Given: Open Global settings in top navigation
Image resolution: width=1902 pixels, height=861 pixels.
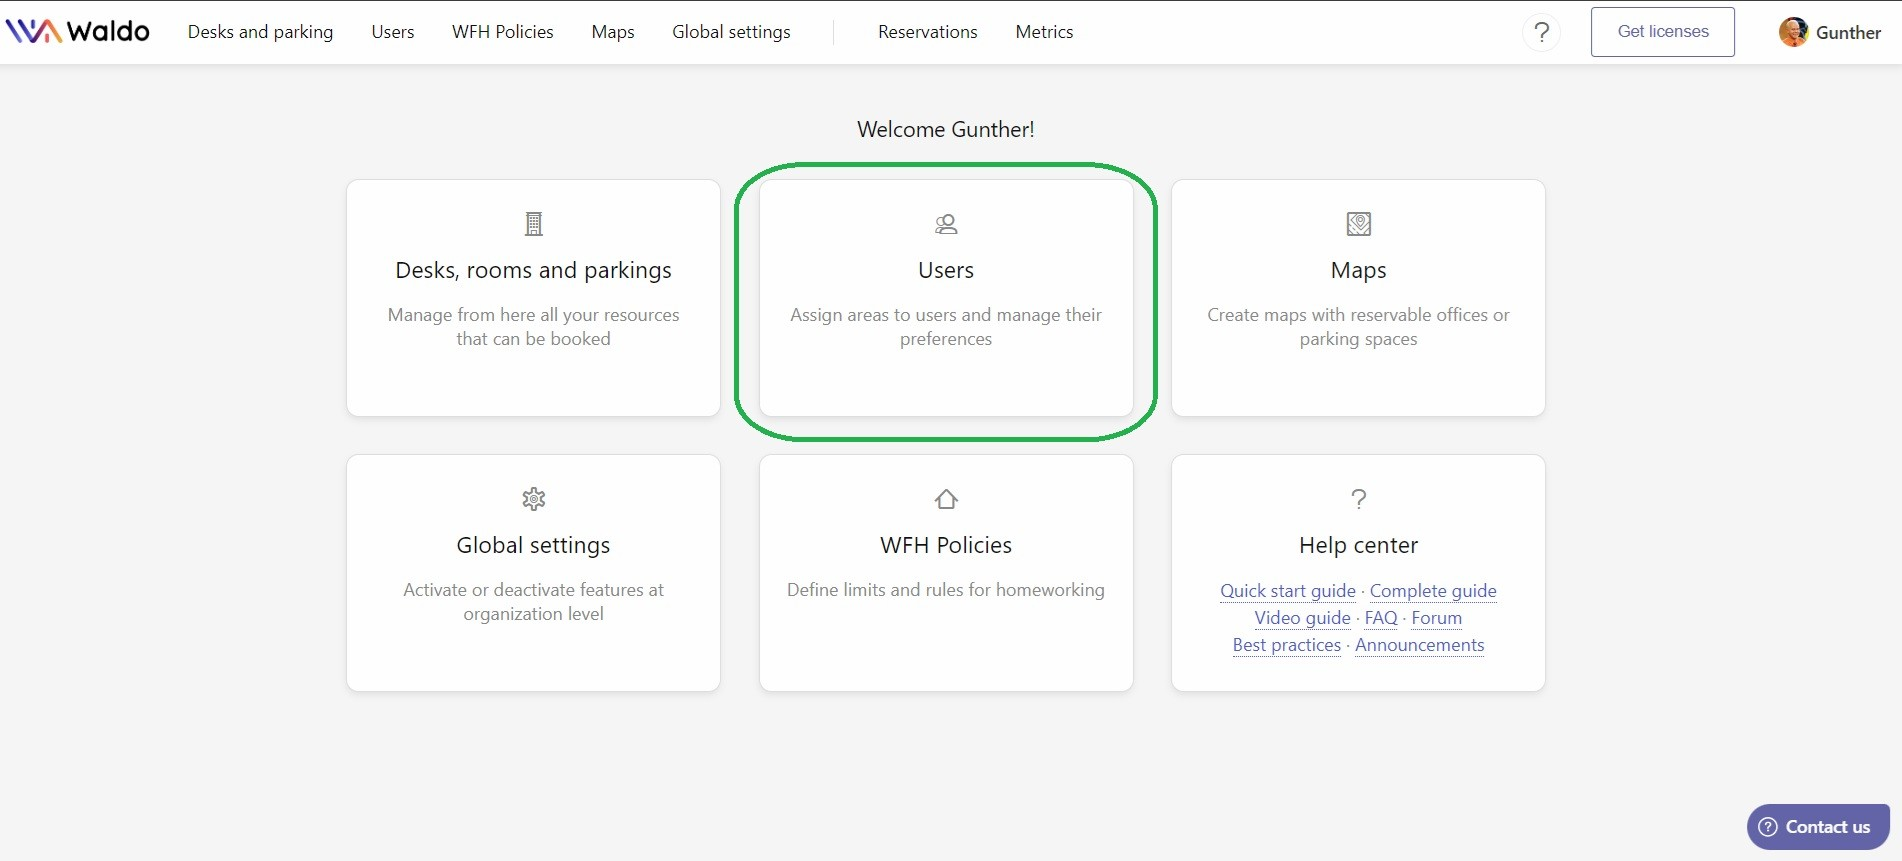Looking at the screenshot, I should point(731,32).
